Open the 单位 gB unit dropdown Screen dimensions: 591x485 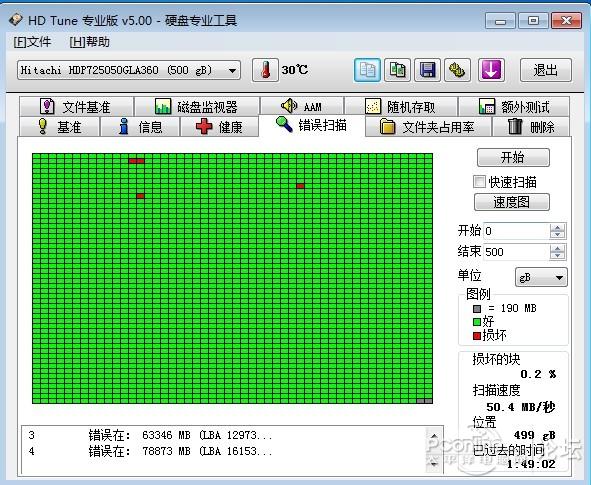click(x=541, y=278)
